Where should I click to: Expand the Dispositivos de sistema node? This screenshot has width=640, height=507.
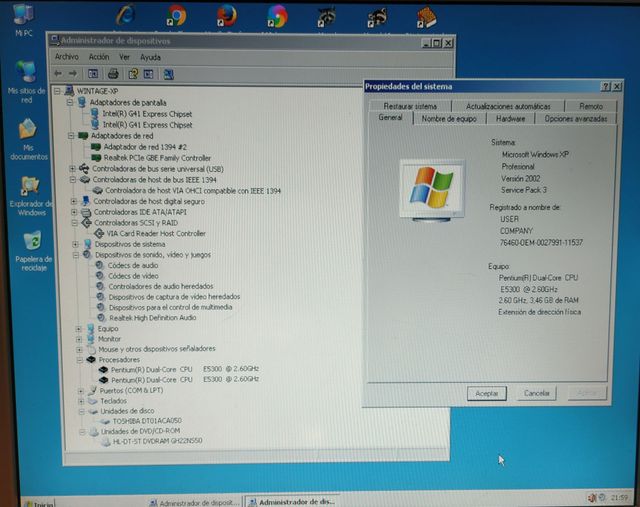(x=76, y=244)
